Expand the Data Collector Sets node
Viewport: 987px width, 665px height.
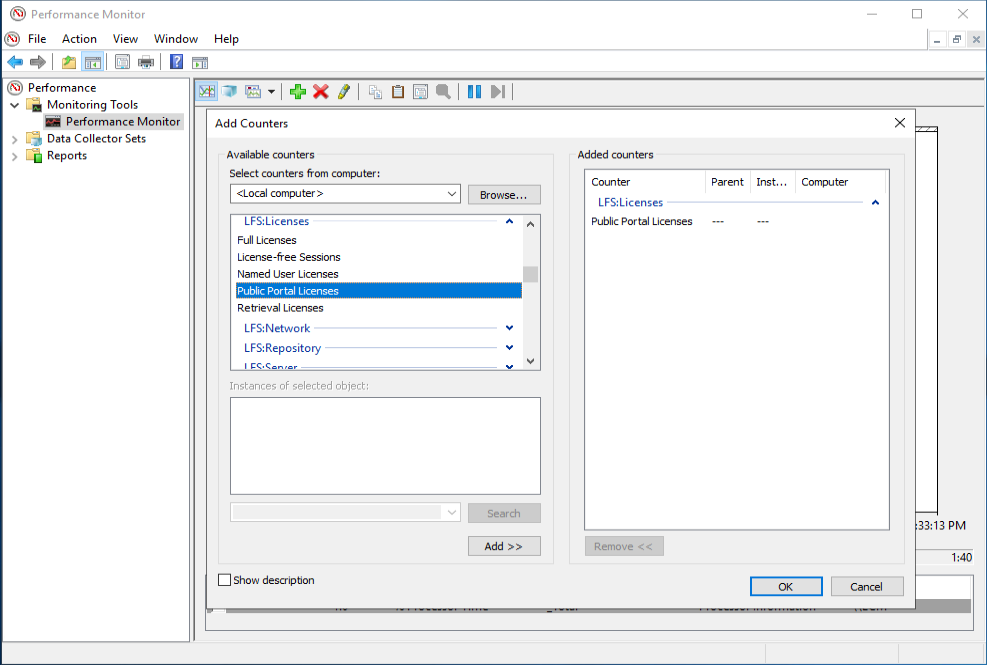pos(14,139)
